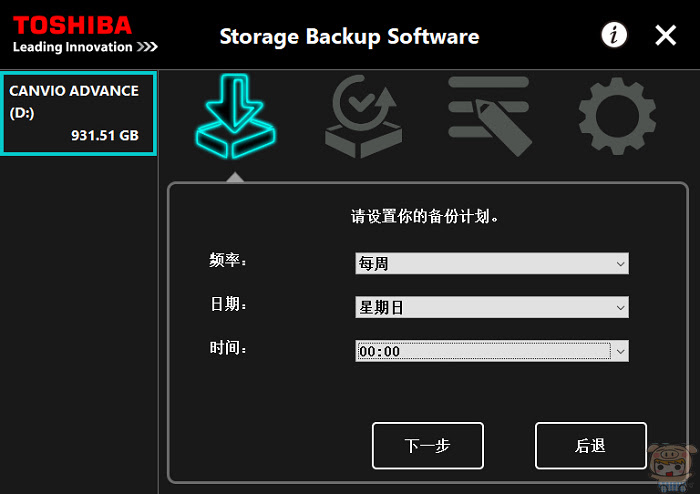Click the 后退 button
Viewport: 700px width, 494px height.
[x=591, y=445]
